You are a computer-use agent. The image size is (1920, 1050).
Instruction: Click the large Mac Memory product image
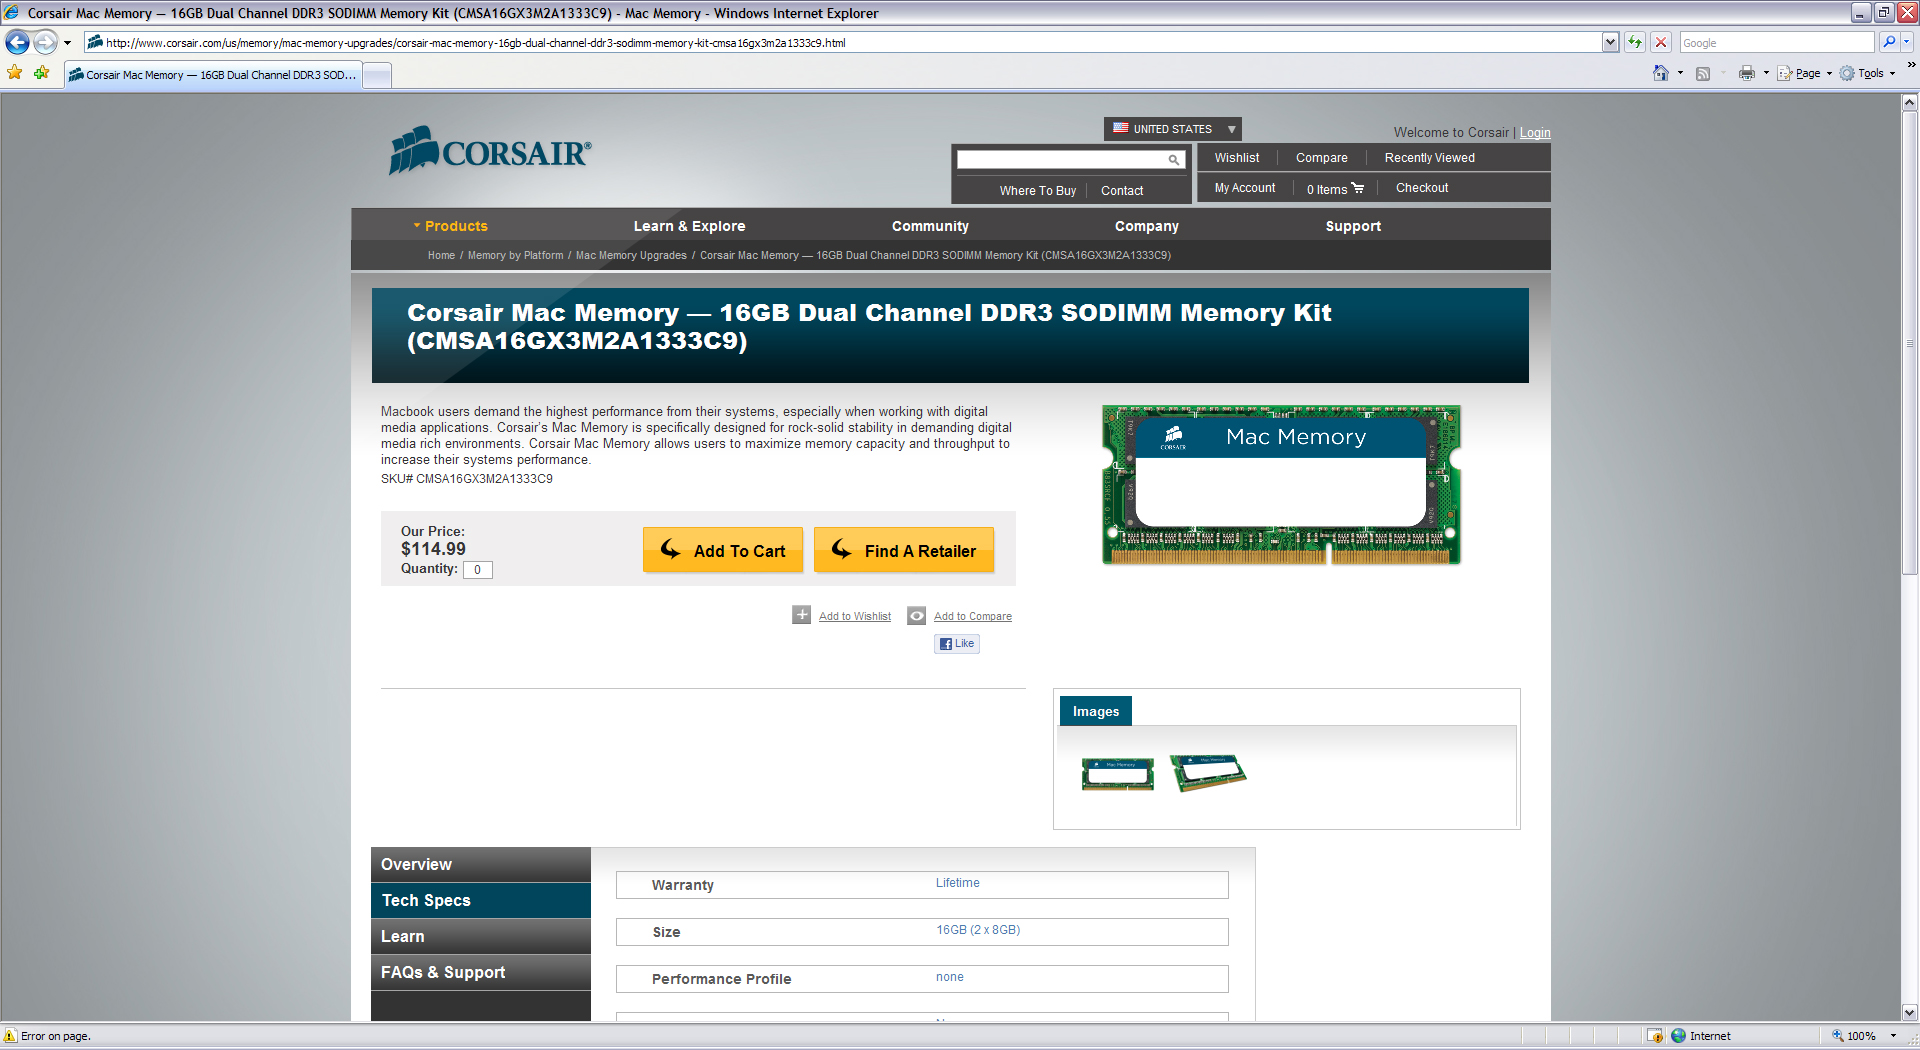pyautogui.click(x=1281, y=485)
